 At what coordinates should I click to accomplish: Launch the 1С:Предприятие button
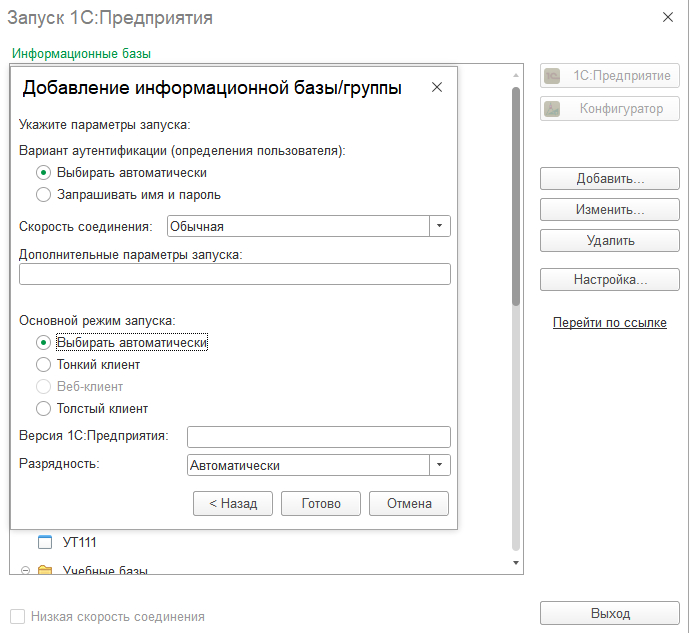[x=610, y=76]
